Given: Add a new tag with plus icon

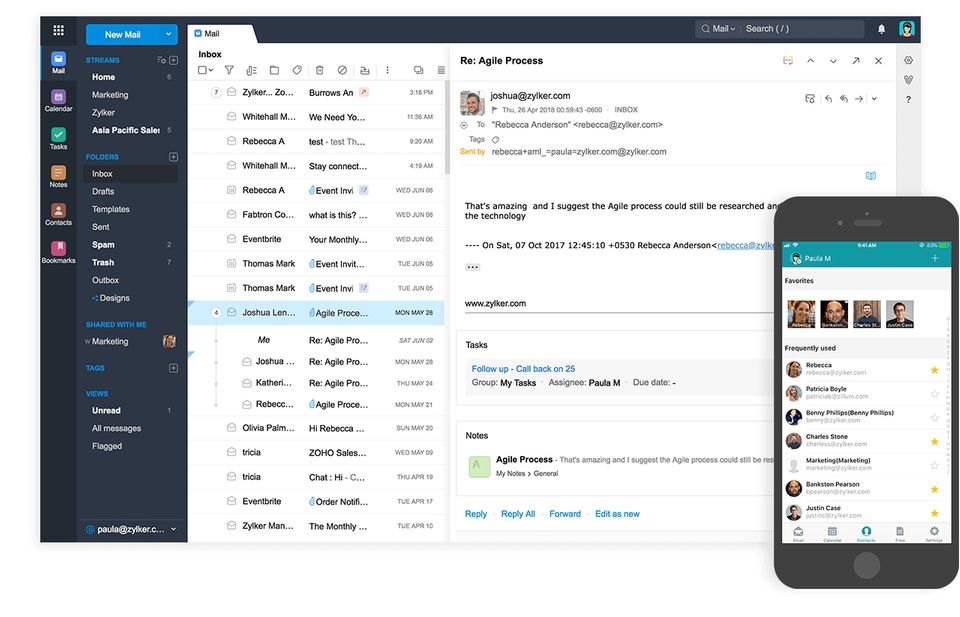Looking at the screenshot, I should (173, 368).
